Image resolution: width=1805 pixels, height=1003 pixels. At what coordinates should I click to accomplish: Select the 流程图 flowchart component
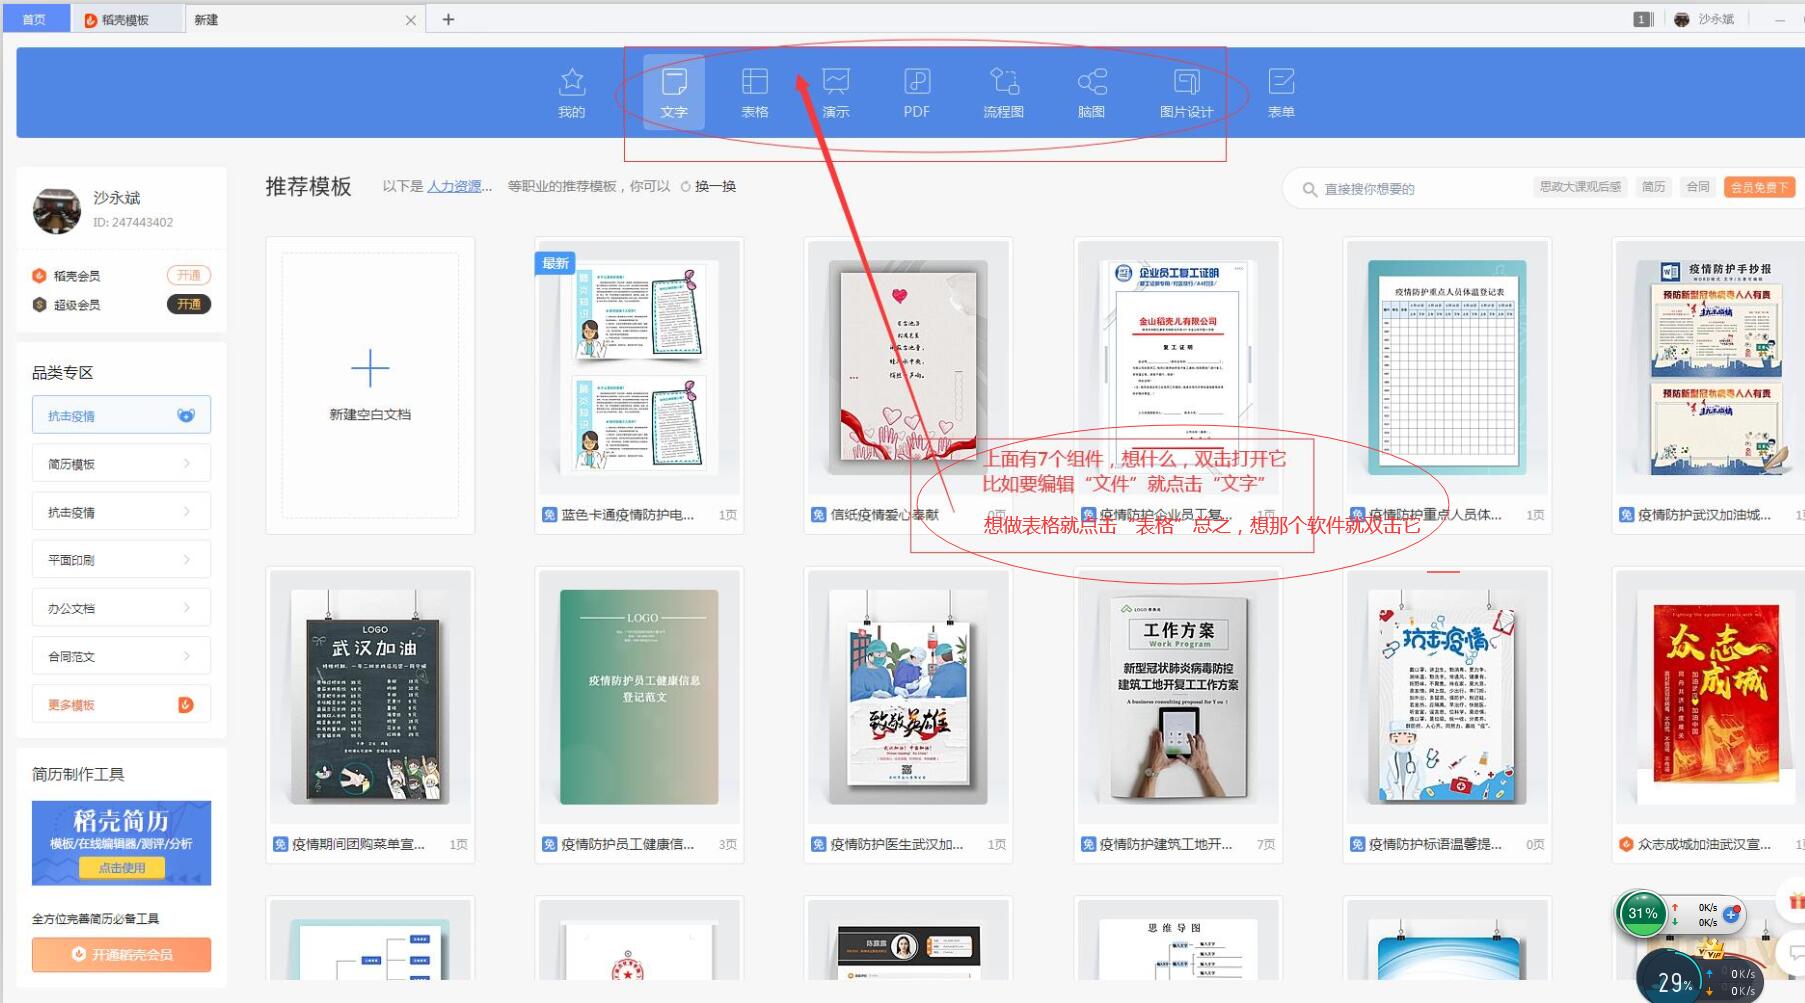click(x=1004, y=92)
